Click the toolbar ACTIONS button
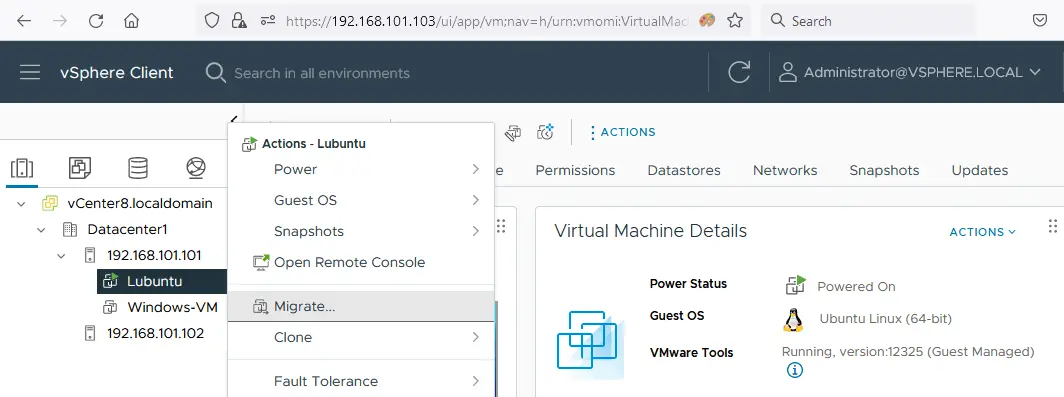Viewport: 1064px width, 397px height. (622, 132)
